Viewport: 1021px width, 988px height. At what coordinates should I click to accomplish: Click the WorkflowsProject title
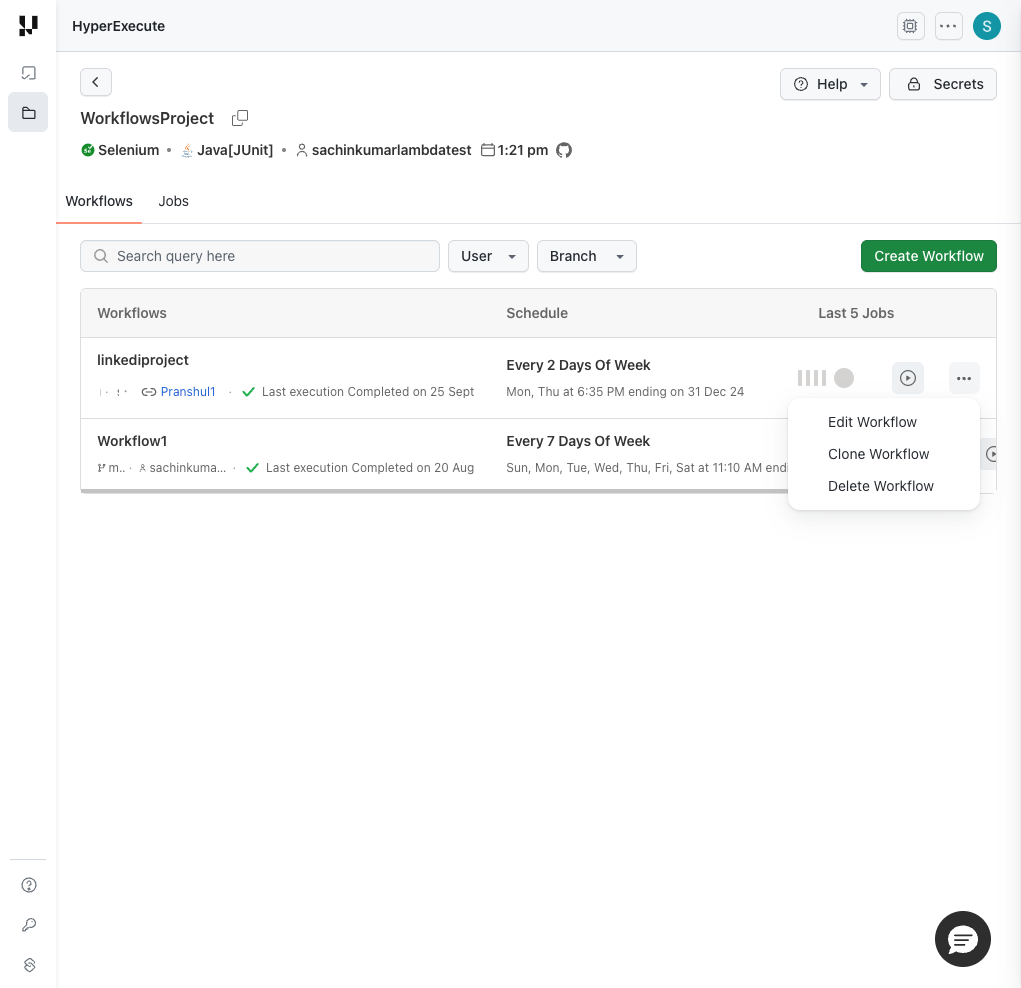pos(147,118)
